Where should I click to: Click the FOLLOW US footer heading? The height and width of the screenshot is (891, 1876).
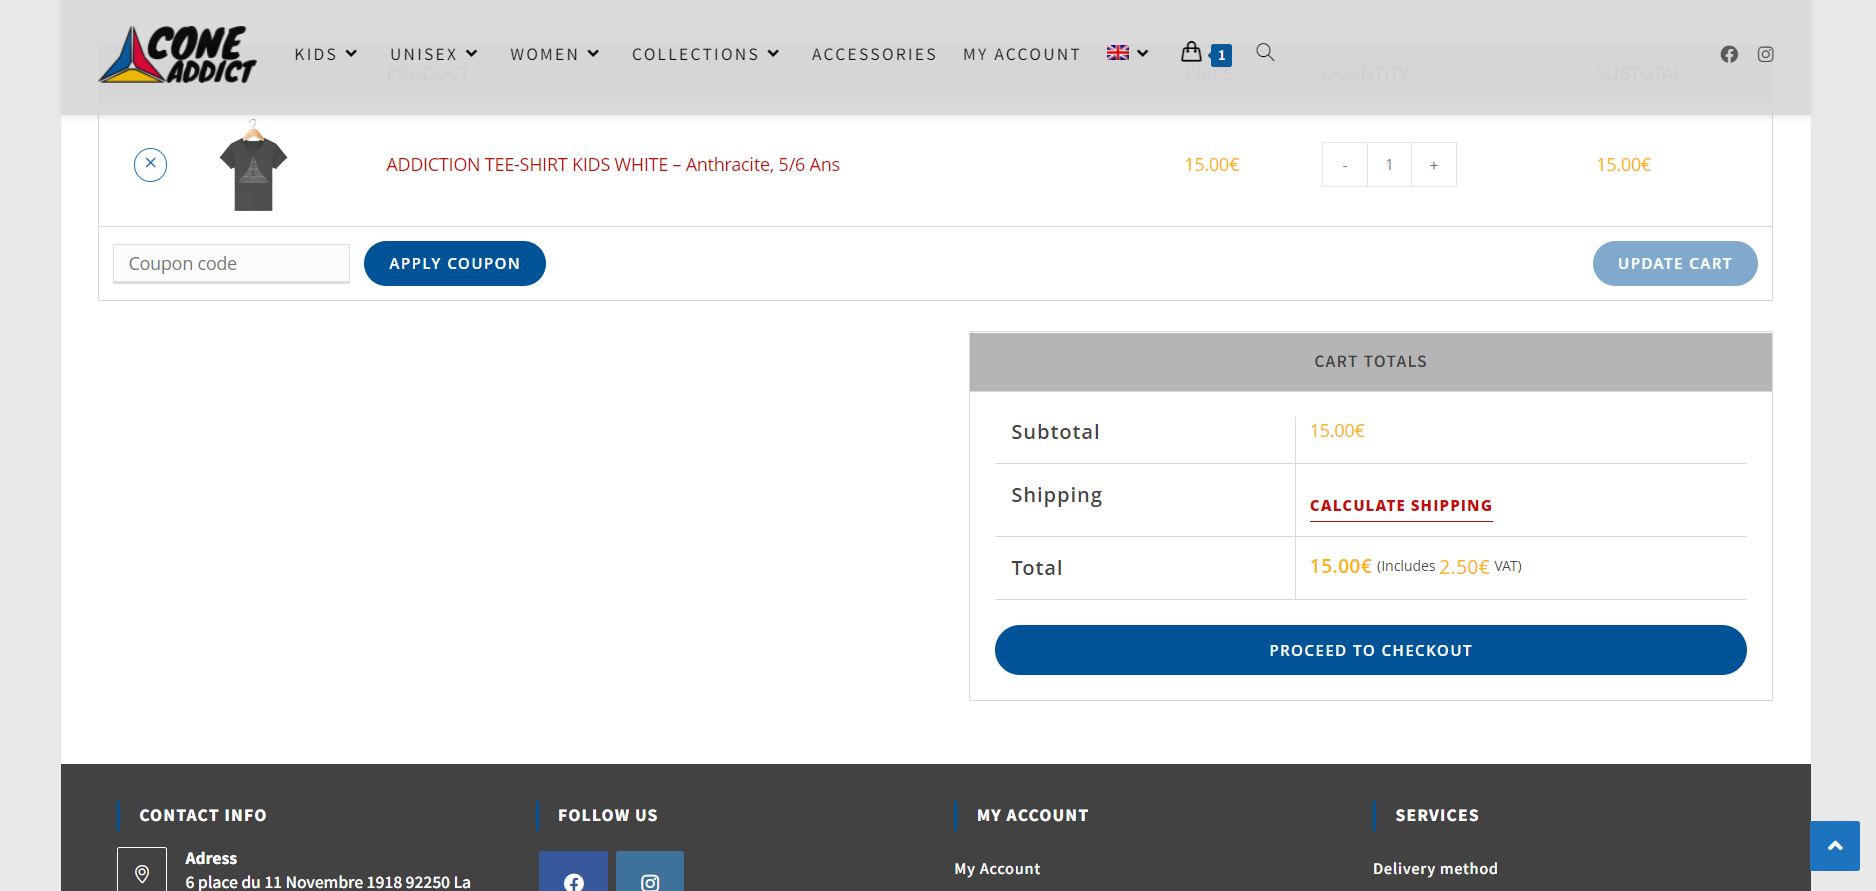point(608,816)
